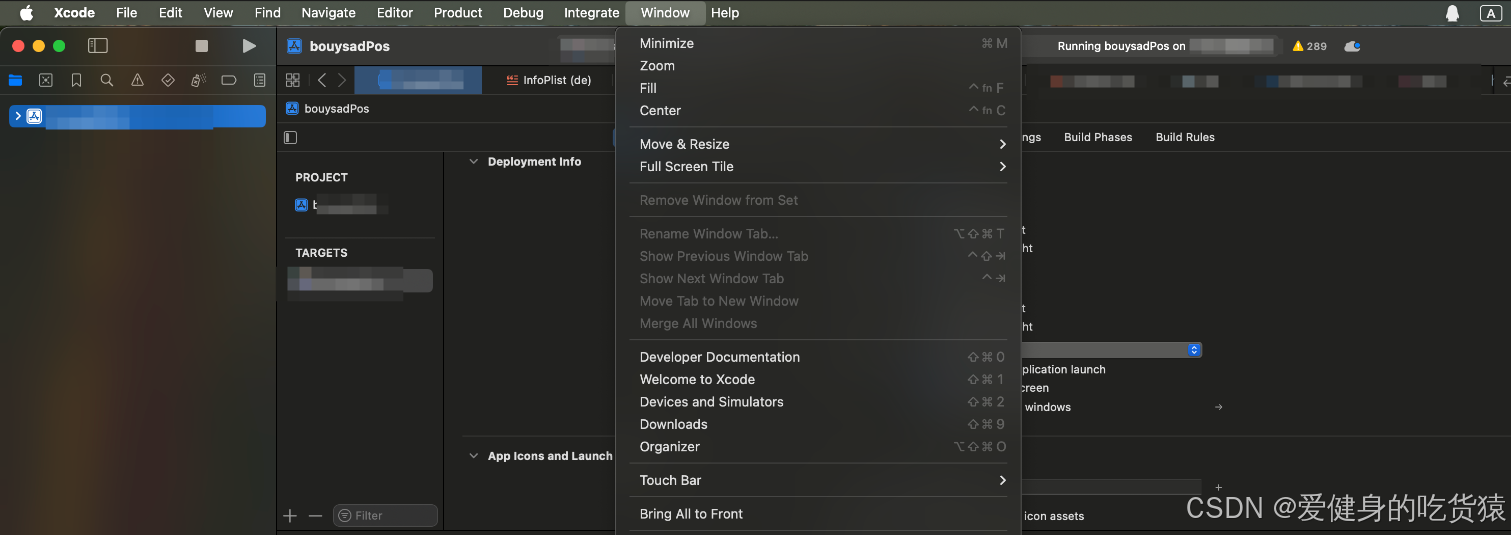Expand the project root disclosure chevron
1511x535 pixels.
point(18,116)
